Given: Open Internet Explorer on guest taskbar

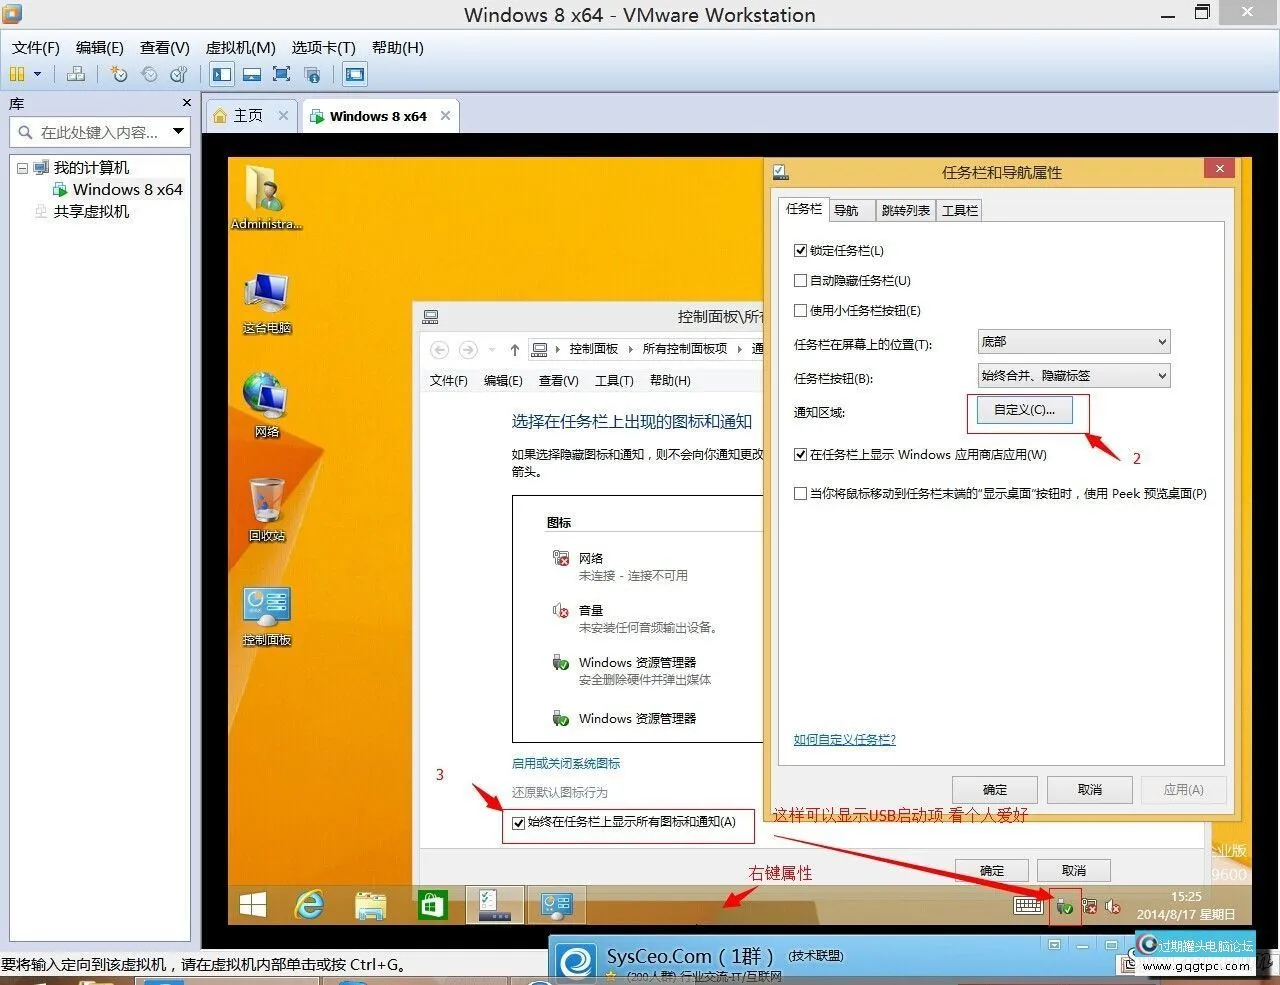Looking at the screenshot, I should pyautogui.click(x=310, y=905).
